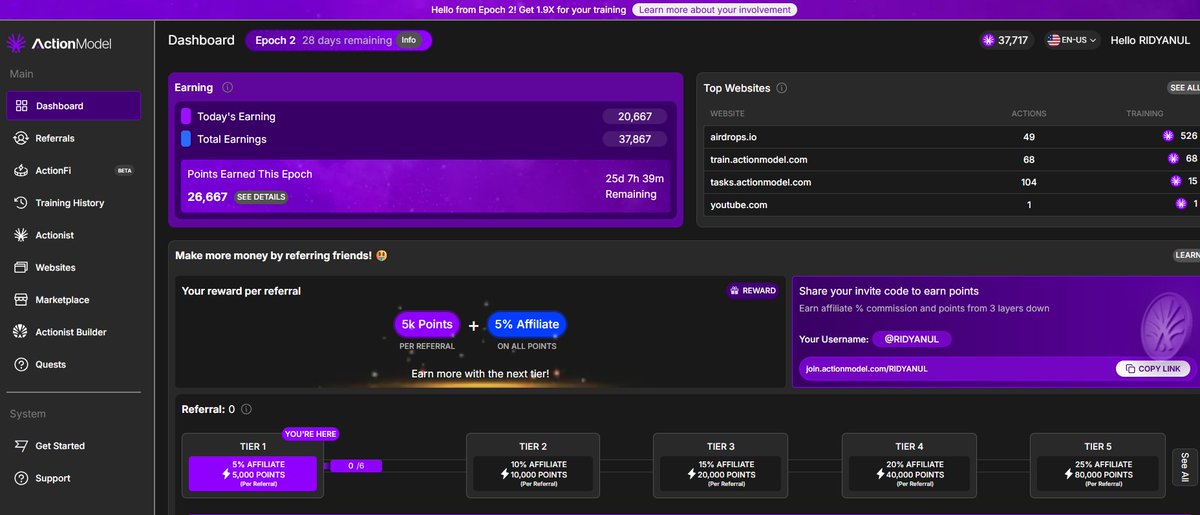Click the gift icon in Reward badge
The height and width of the screenshot is (515, 1200).
[x=735, y=291]
